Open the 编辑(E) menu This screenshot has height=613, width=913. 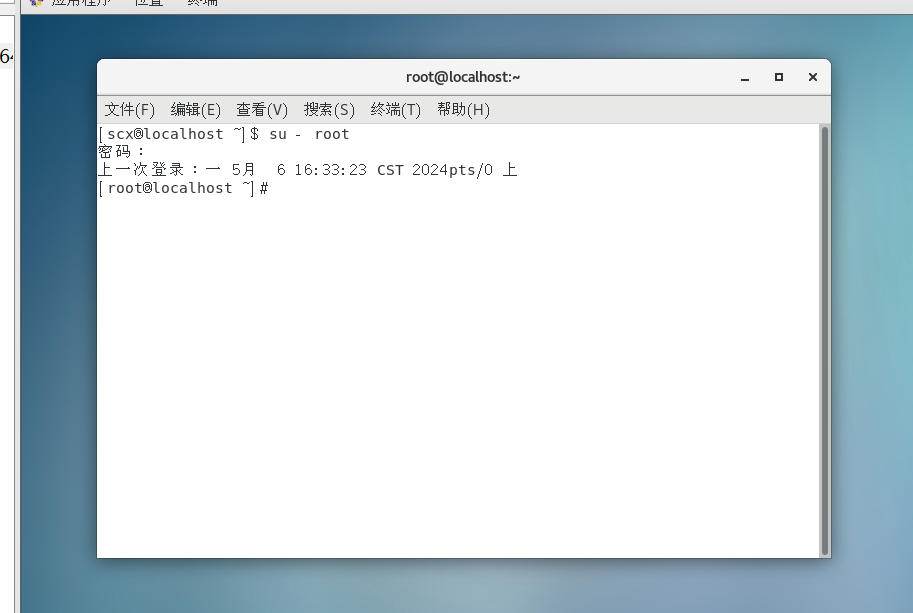[195, 109]
